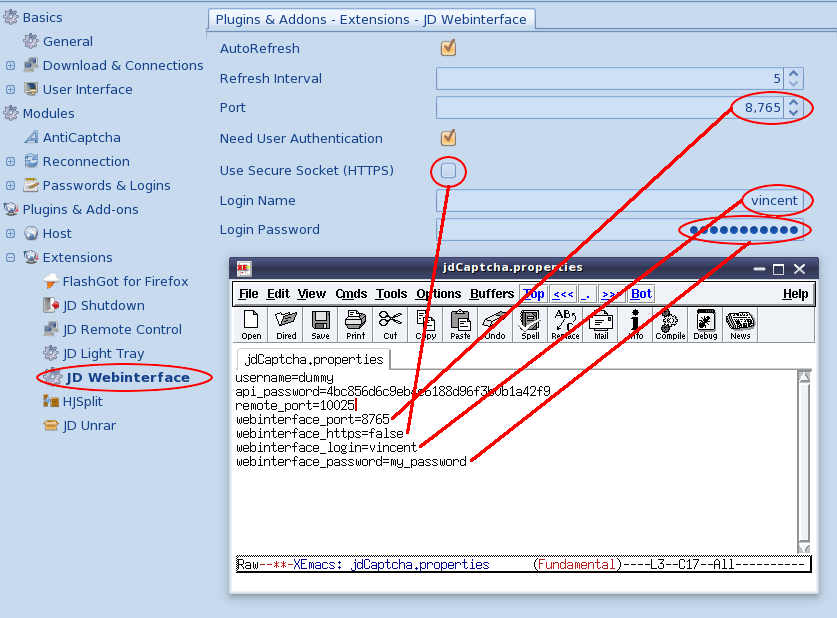
Task: Click the Paste toolbar icon
Action: [460, 324]
